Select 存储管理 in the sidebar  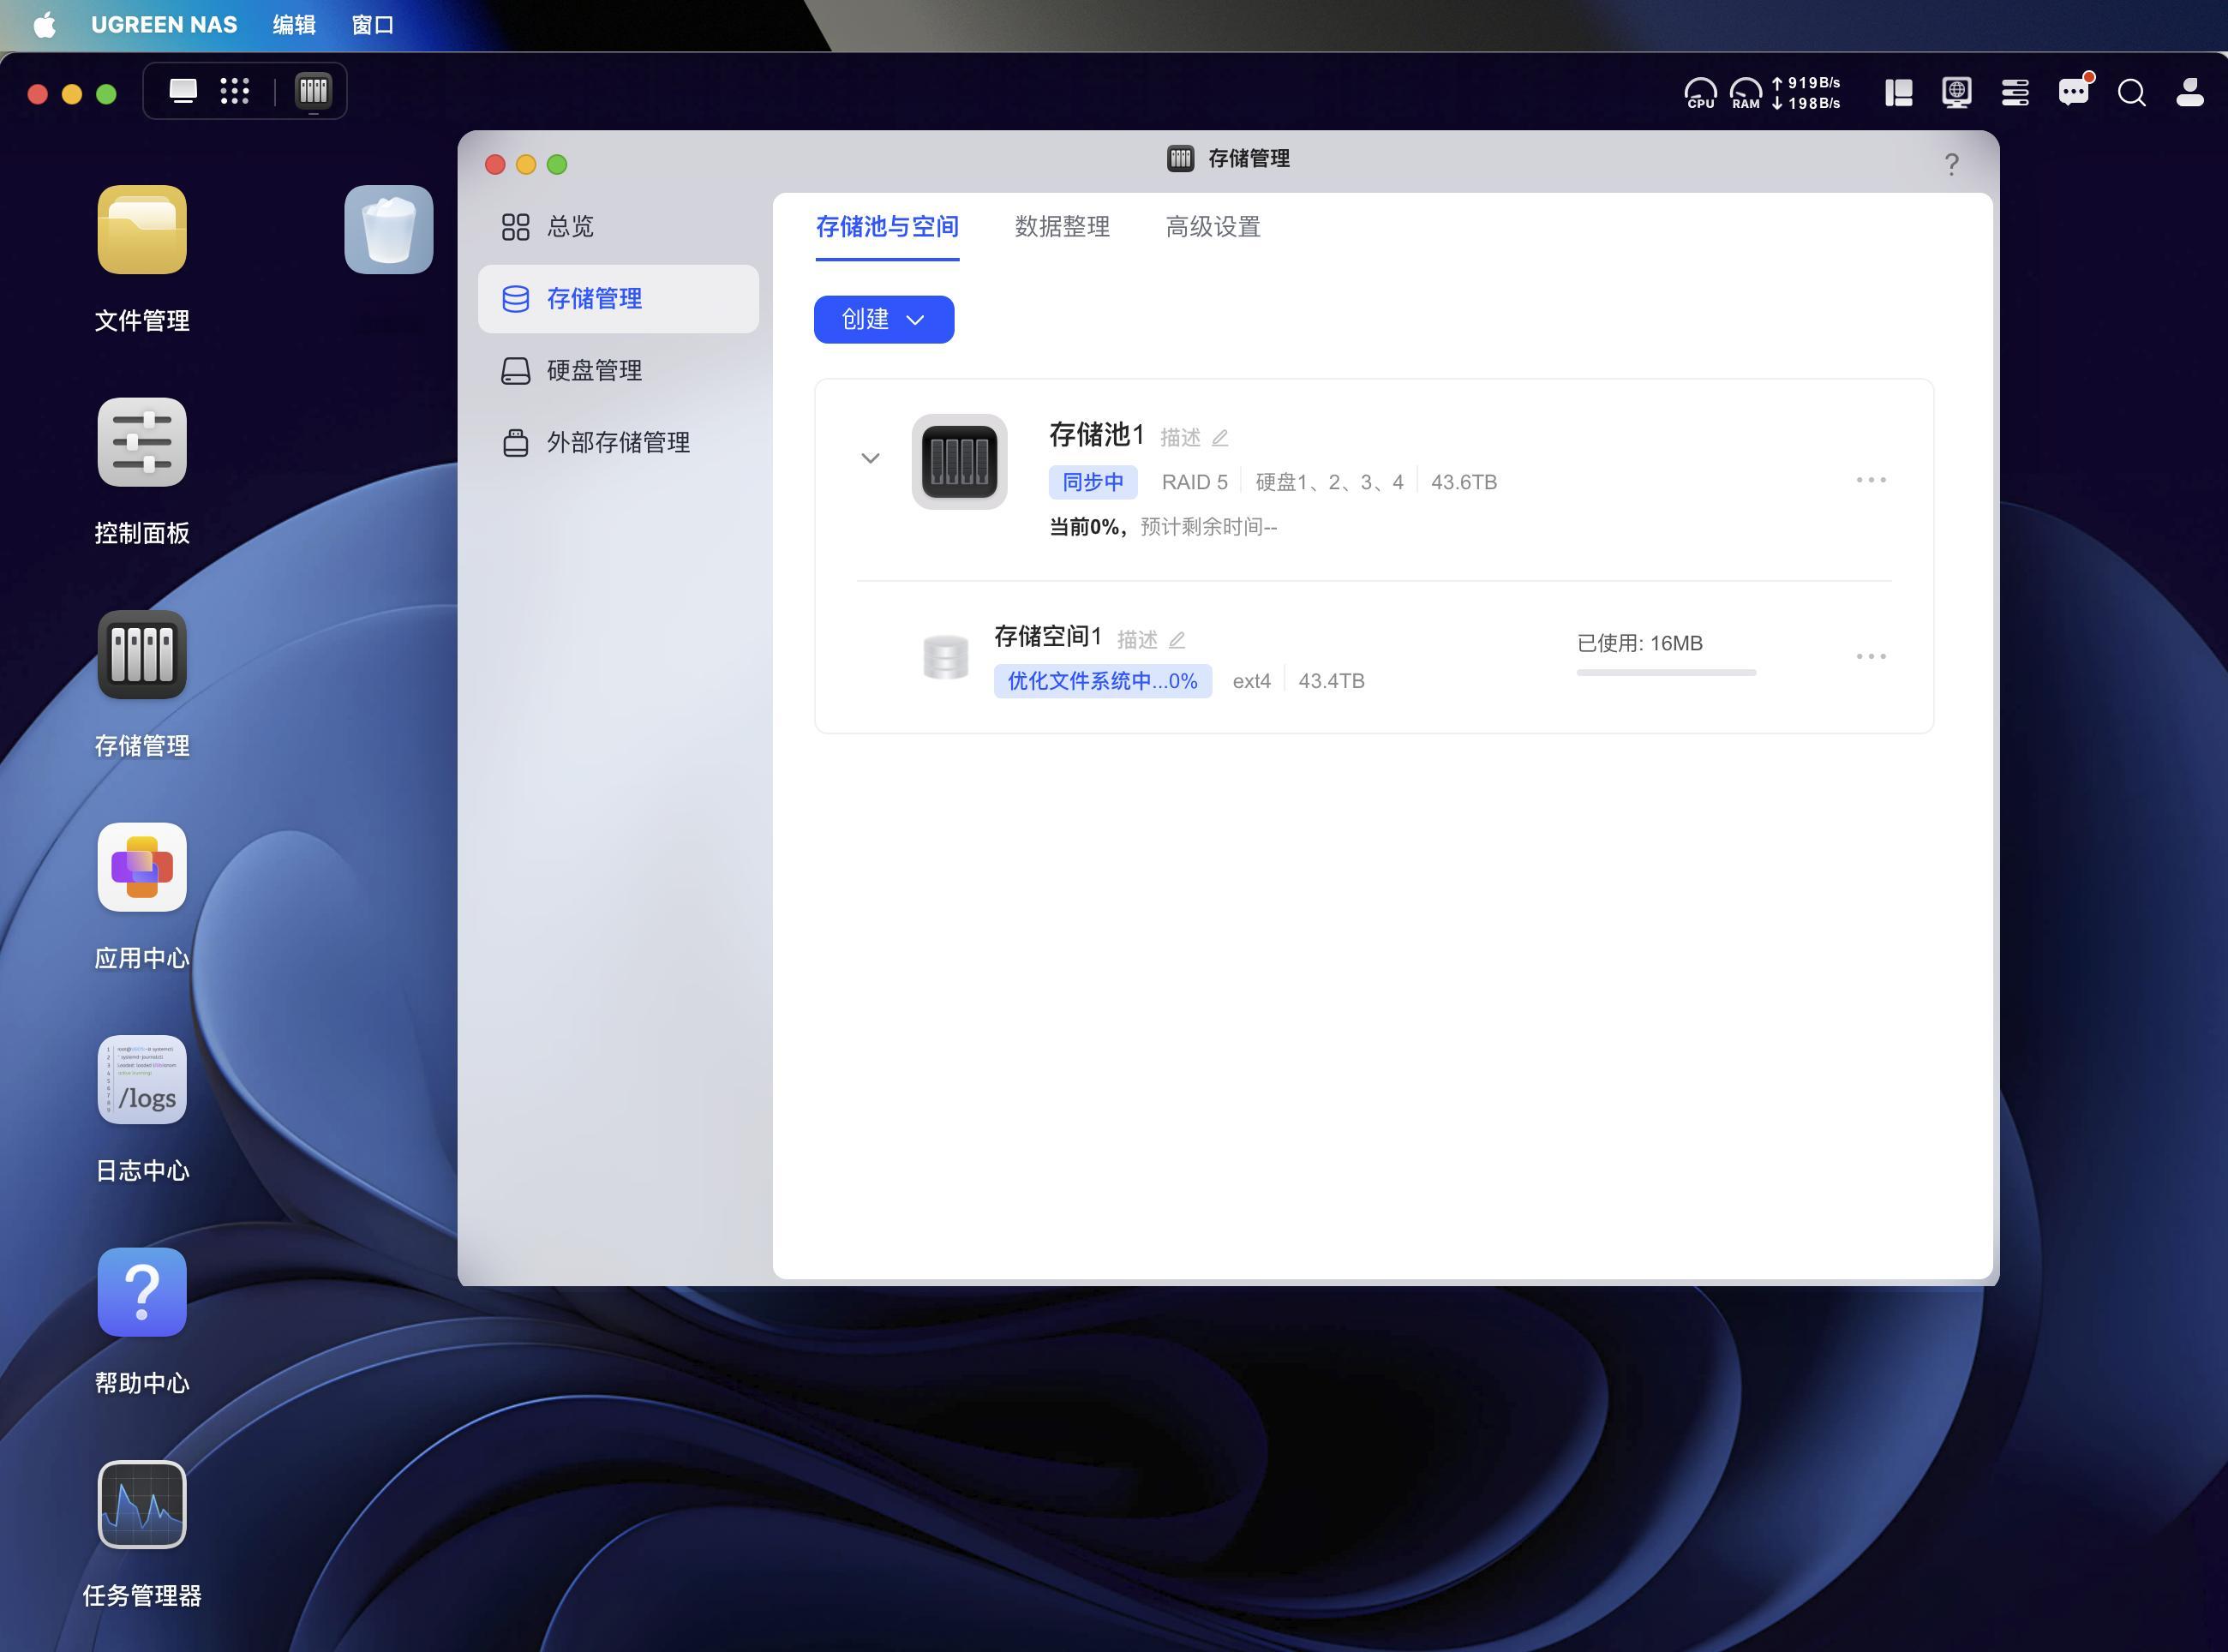(x=618, y=299)
